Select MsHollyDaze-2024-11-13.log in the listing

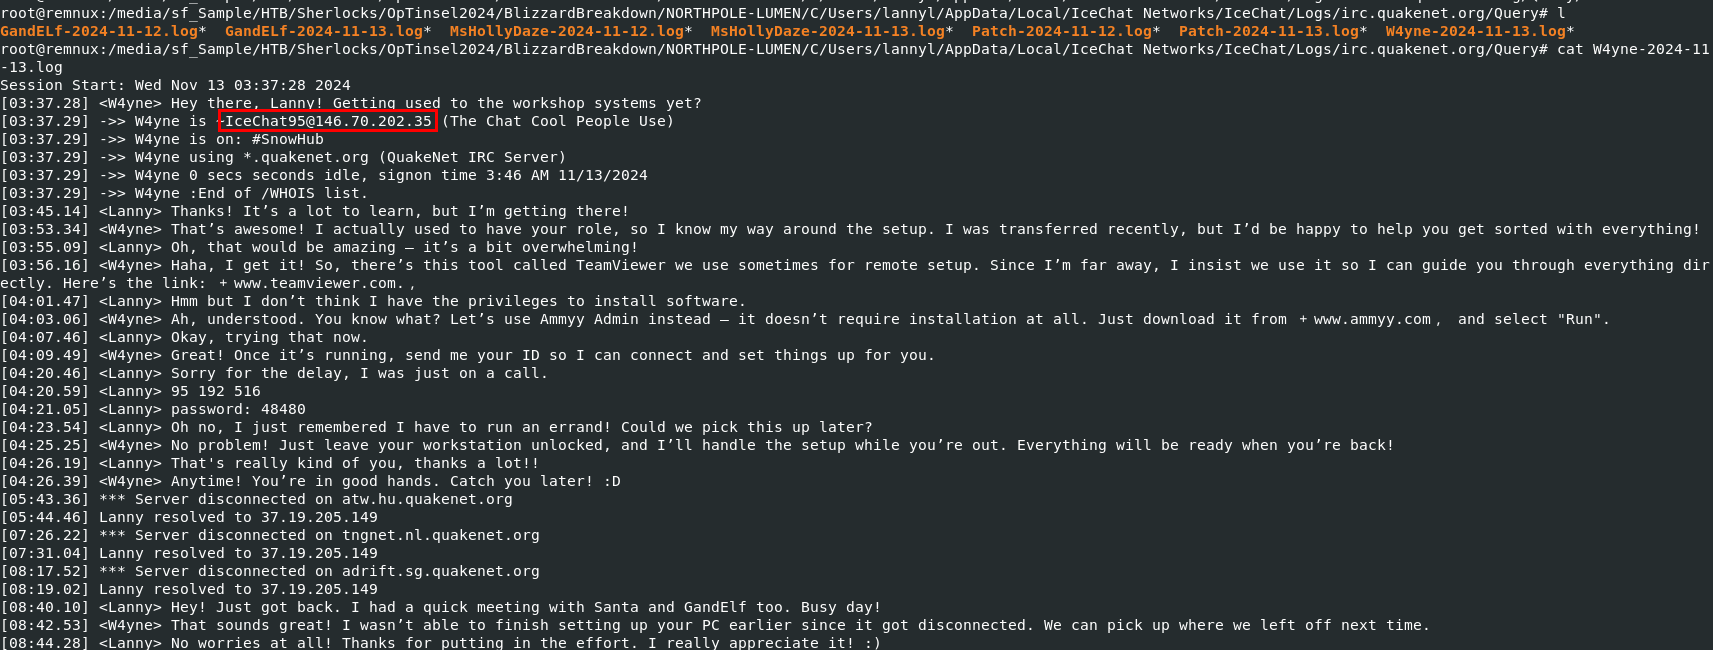click(827, 31)
